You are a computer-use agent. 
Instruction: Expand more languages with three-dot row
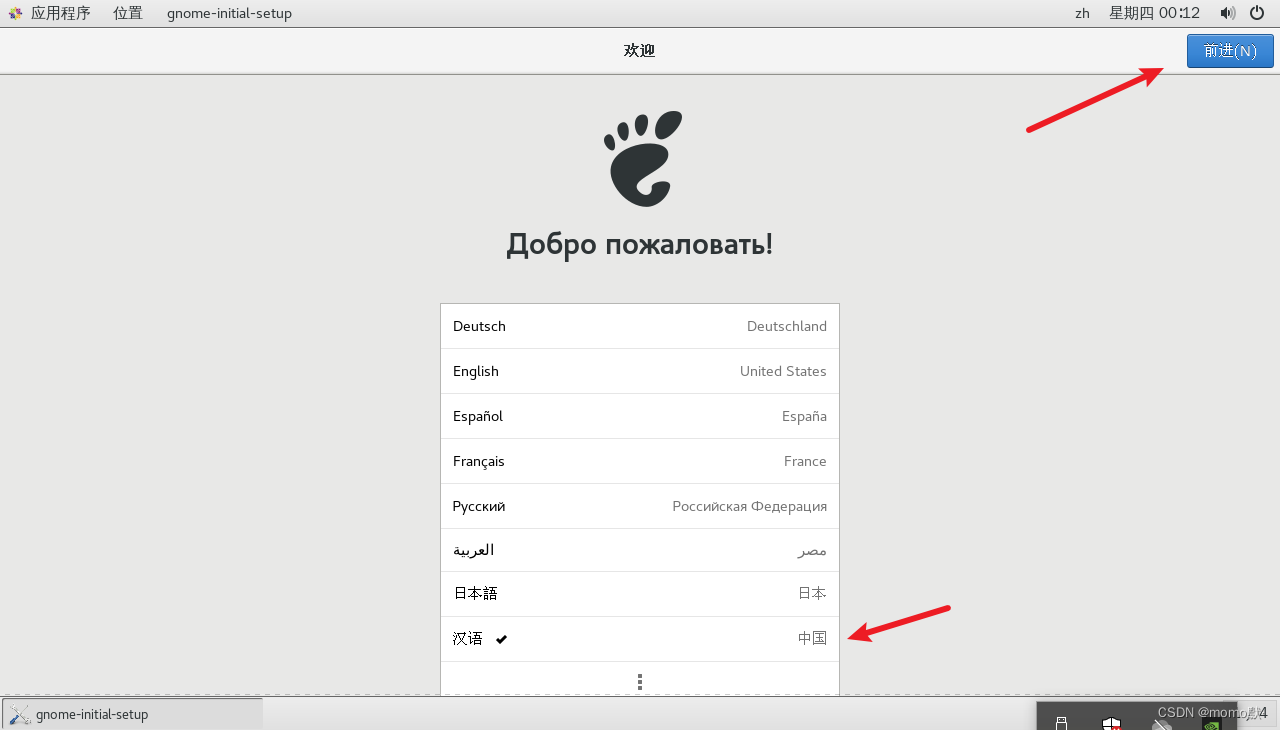pyautogui.click(x=640, y=680)
